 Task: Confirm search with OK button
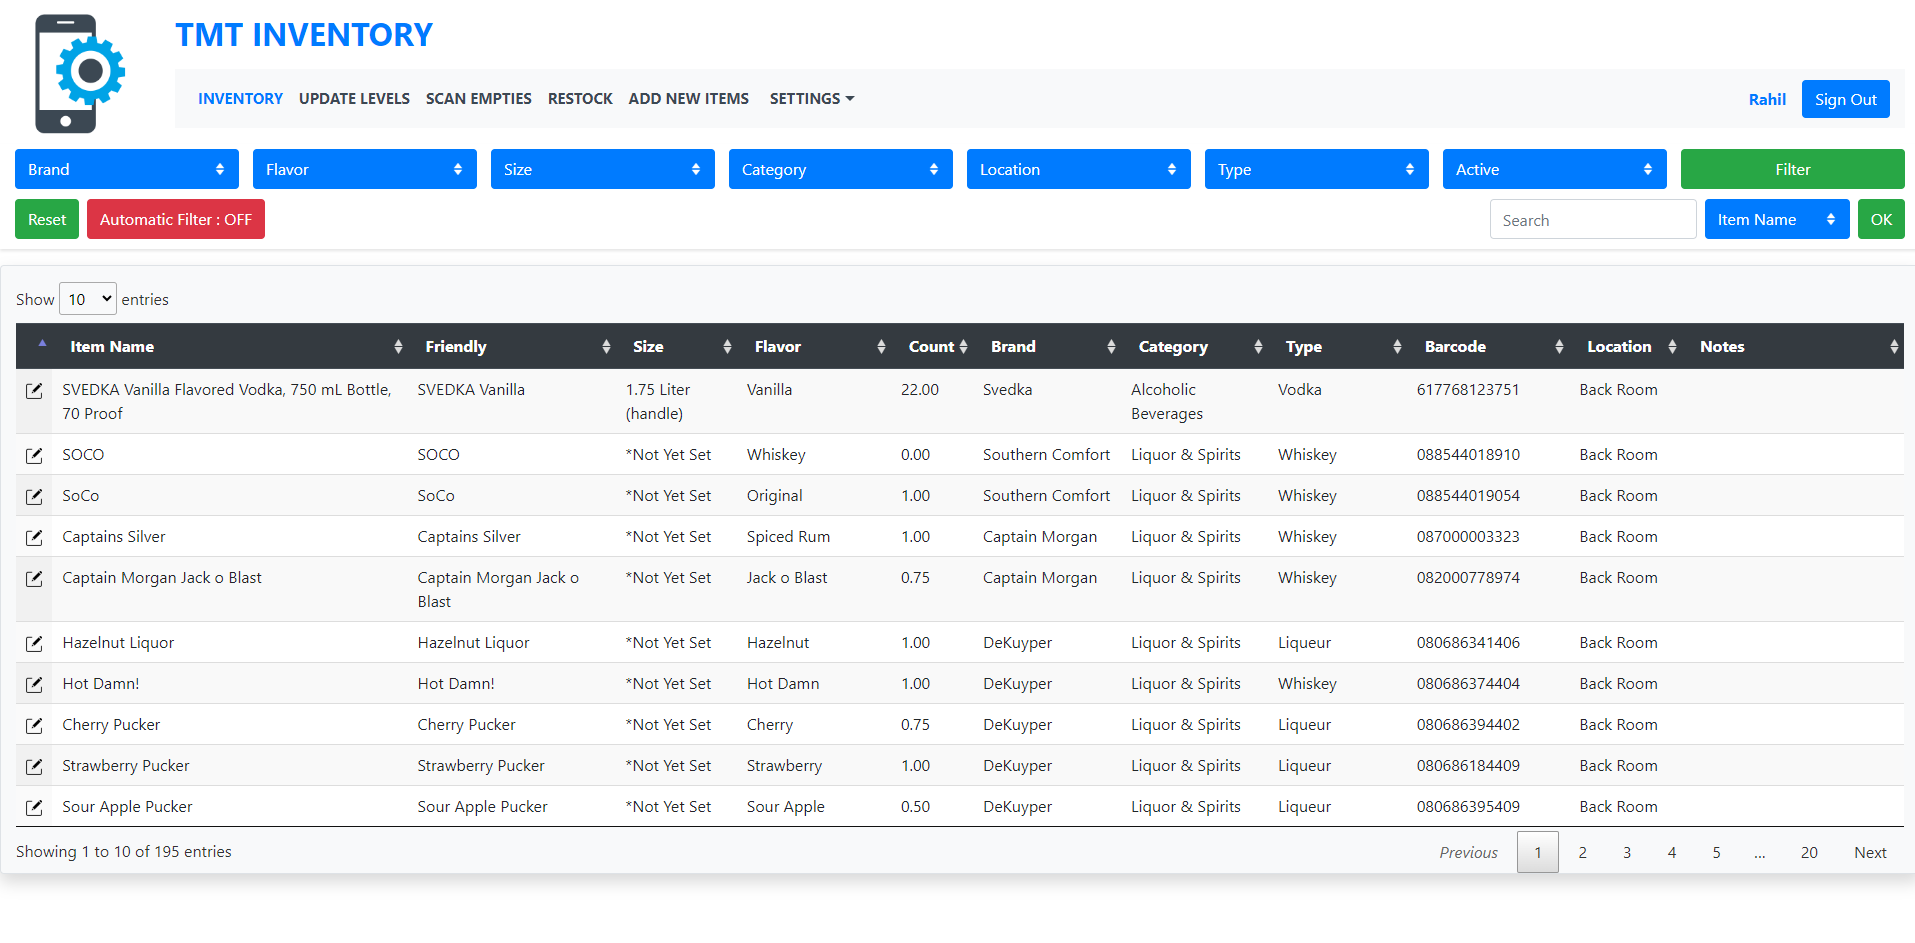(1881, 219)
